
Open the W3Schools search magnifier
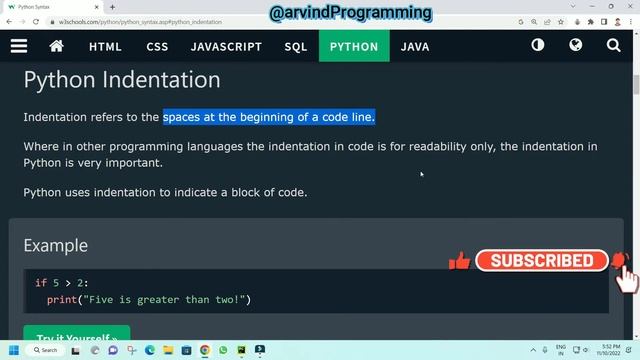613,45
